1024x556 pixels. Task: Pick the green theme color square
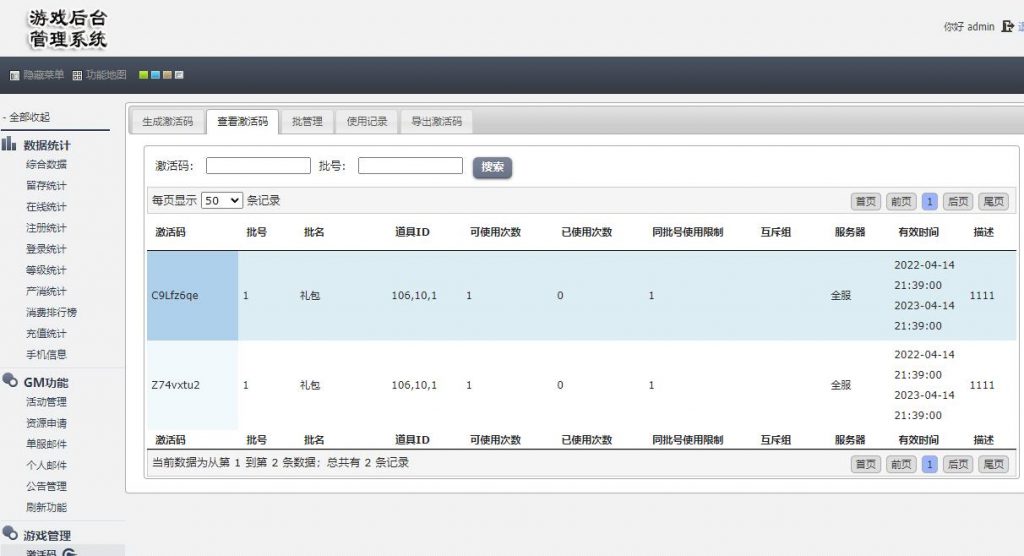tap(144, 75)
